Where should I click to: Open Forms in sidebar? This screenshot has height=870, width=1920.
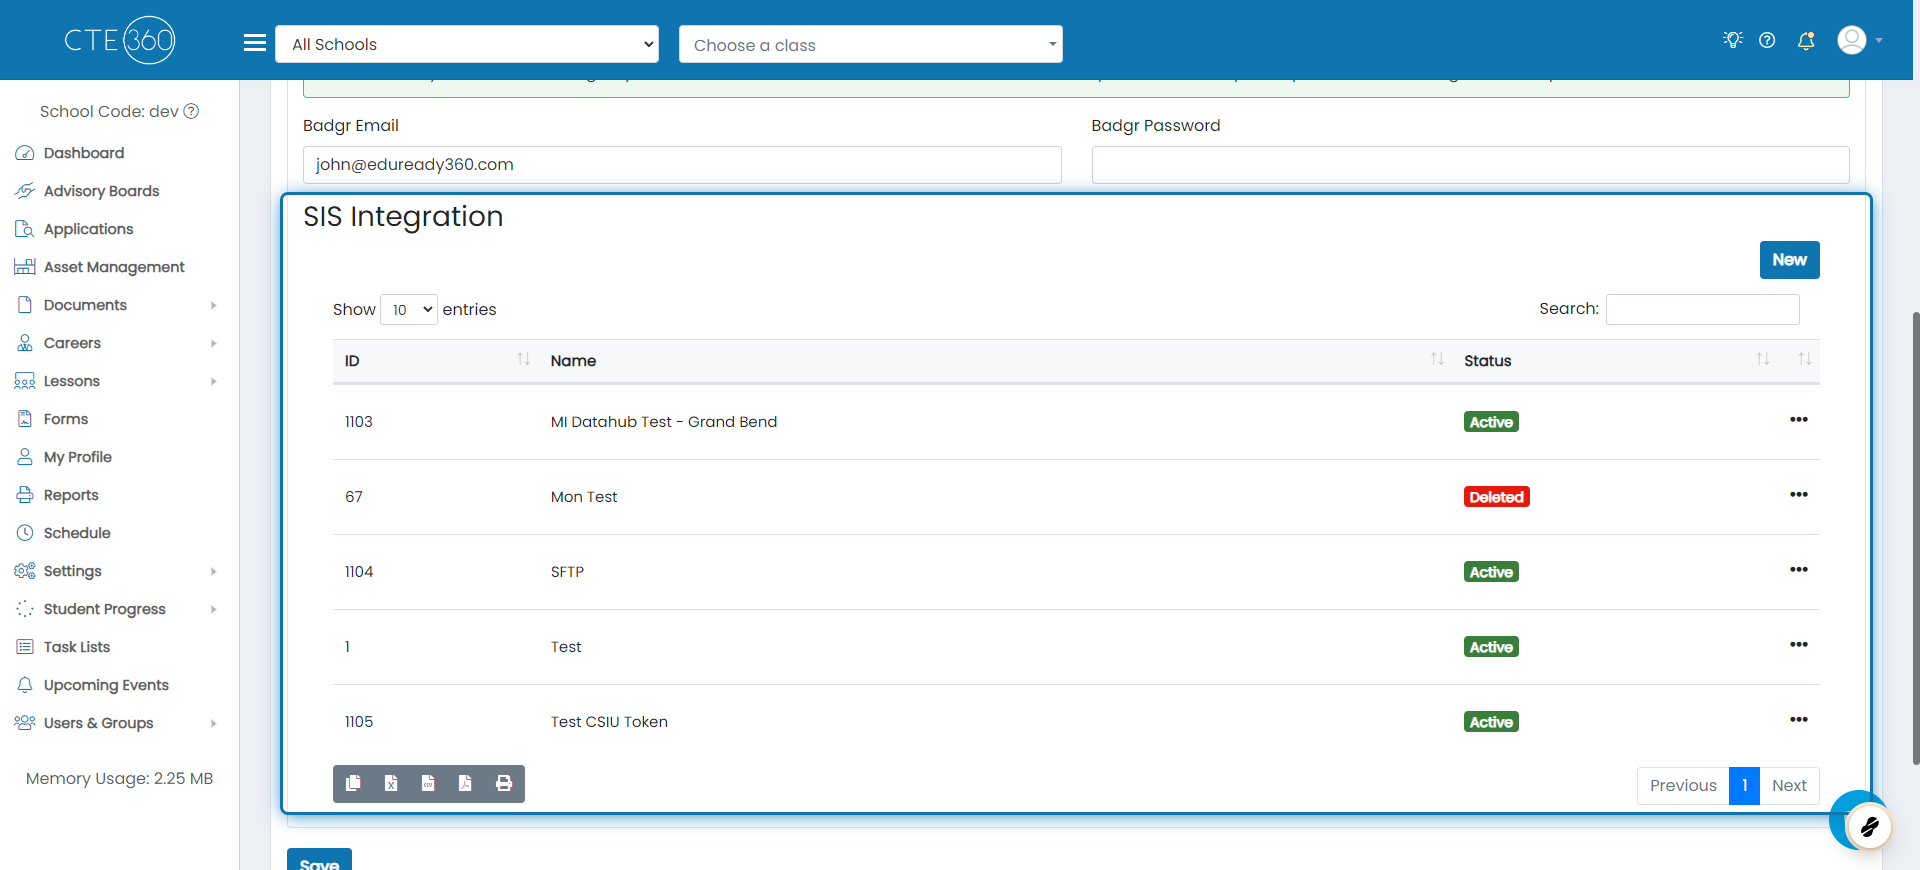pos(66,419)
